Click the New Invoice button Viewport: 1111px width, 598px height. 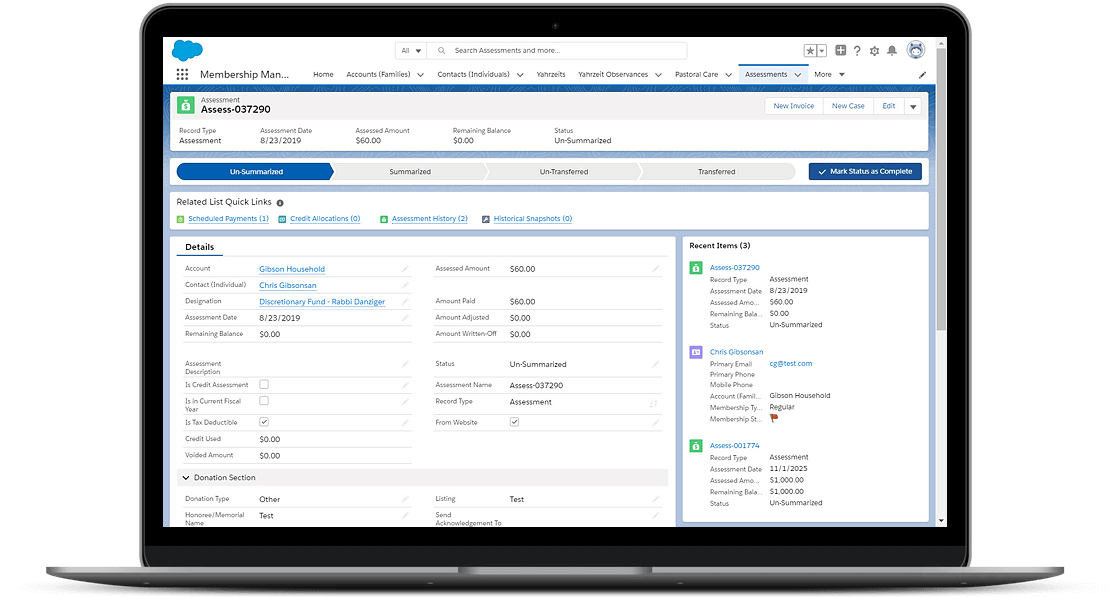[794, 106]
